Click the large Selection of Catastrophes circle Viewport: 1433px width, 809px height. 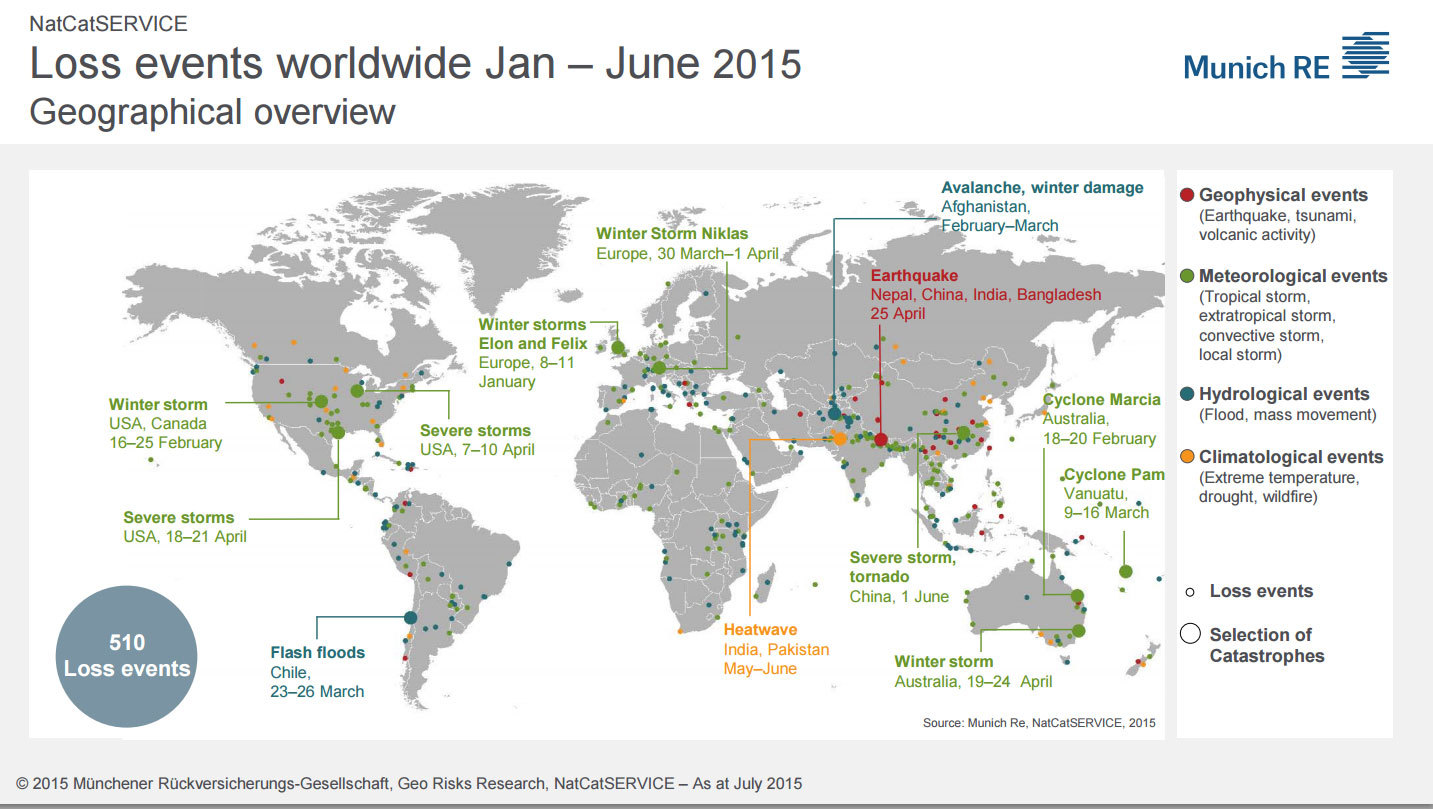[x=1190, y=634]
